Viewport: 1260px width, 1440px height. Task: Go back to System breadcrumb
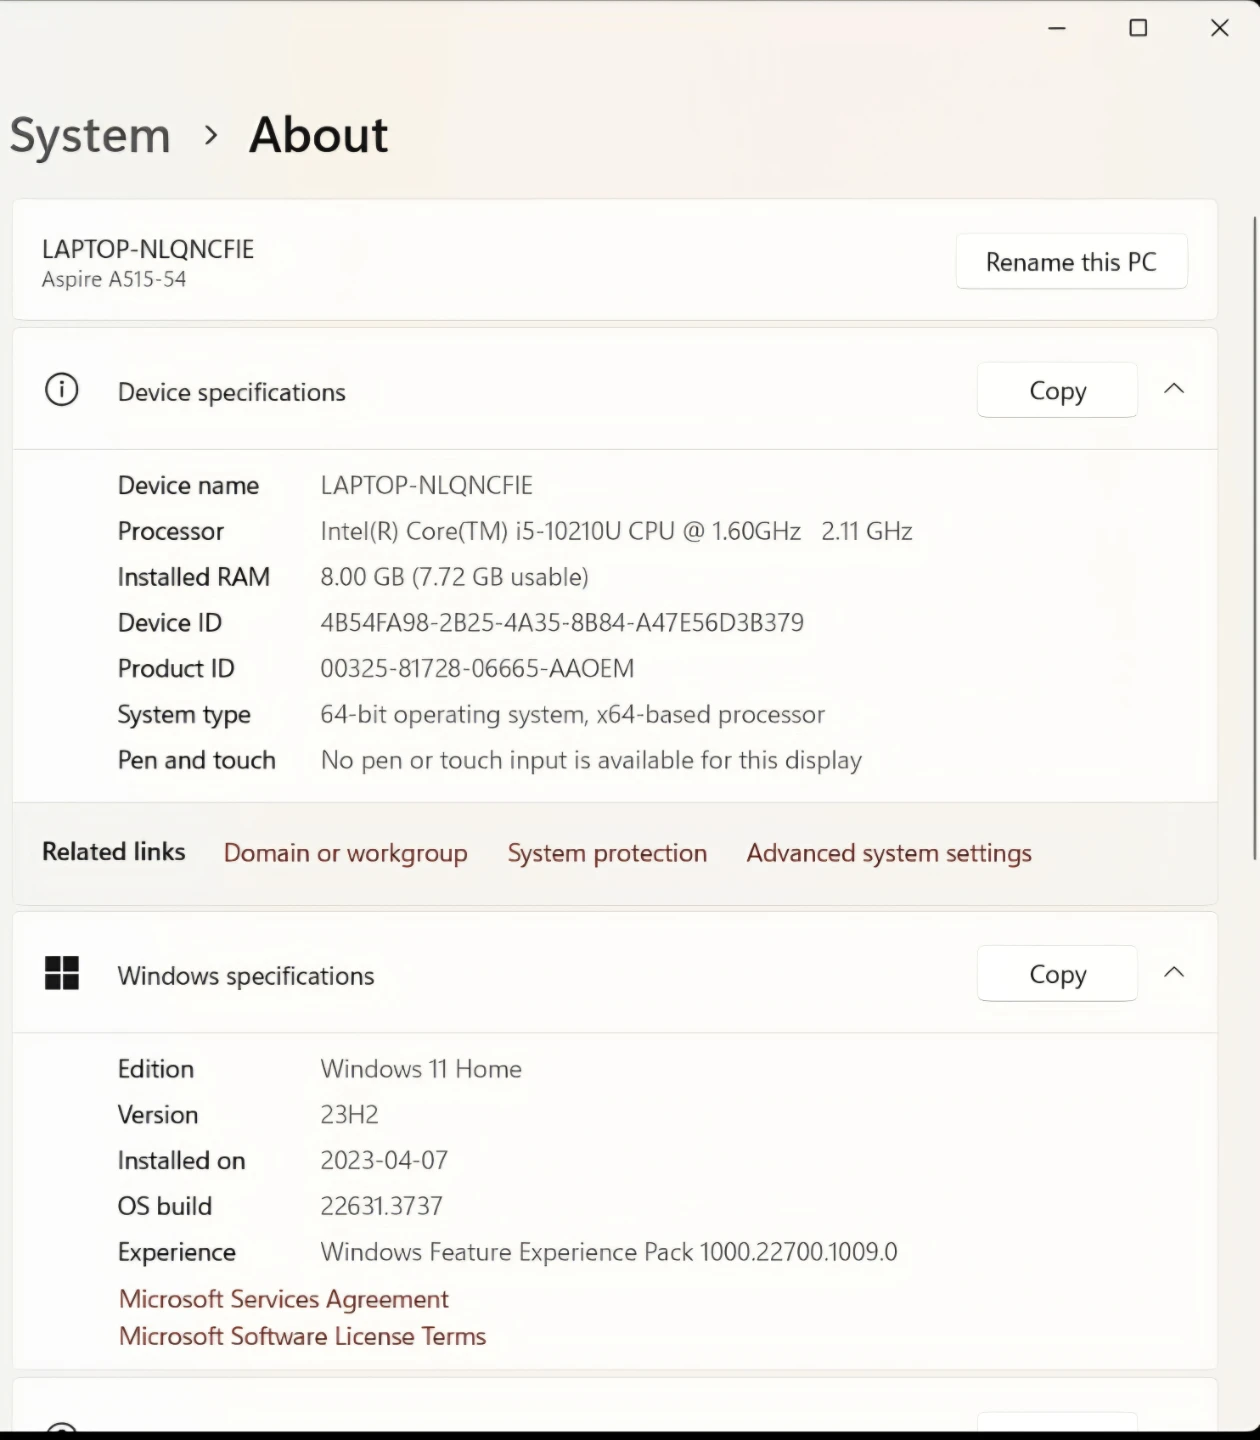[x=90, y=136]
